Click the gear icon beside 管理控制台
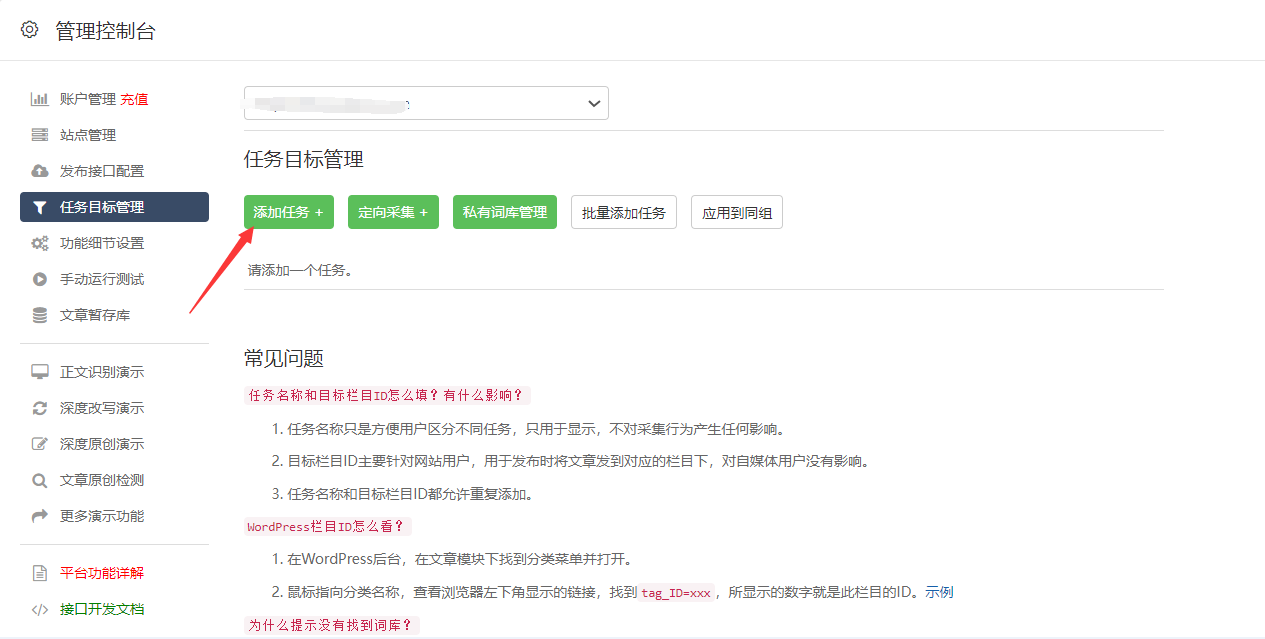The width and height of the screenshot is (1265, 639). click(x=30, y=30)
